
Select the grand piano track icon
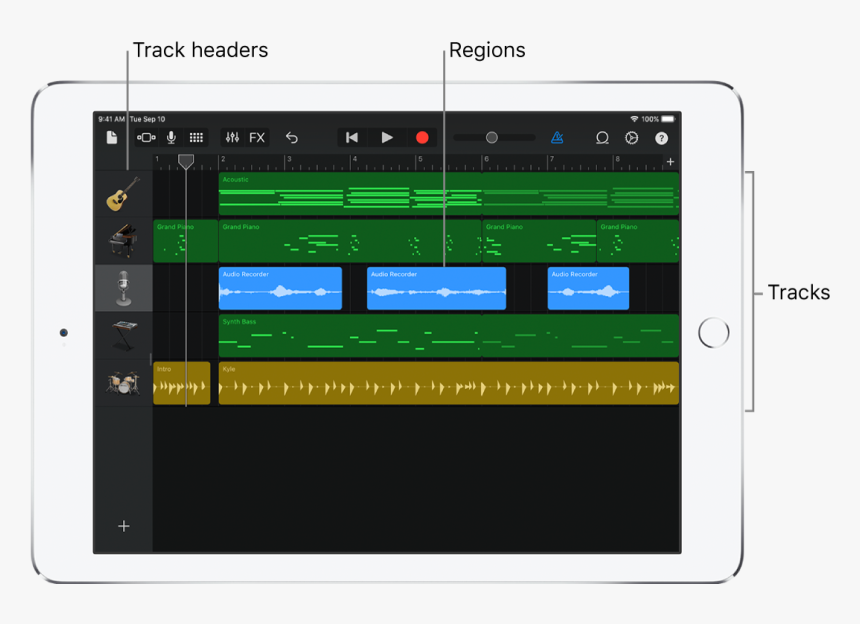pyautogui.click(x=122, y=241)
